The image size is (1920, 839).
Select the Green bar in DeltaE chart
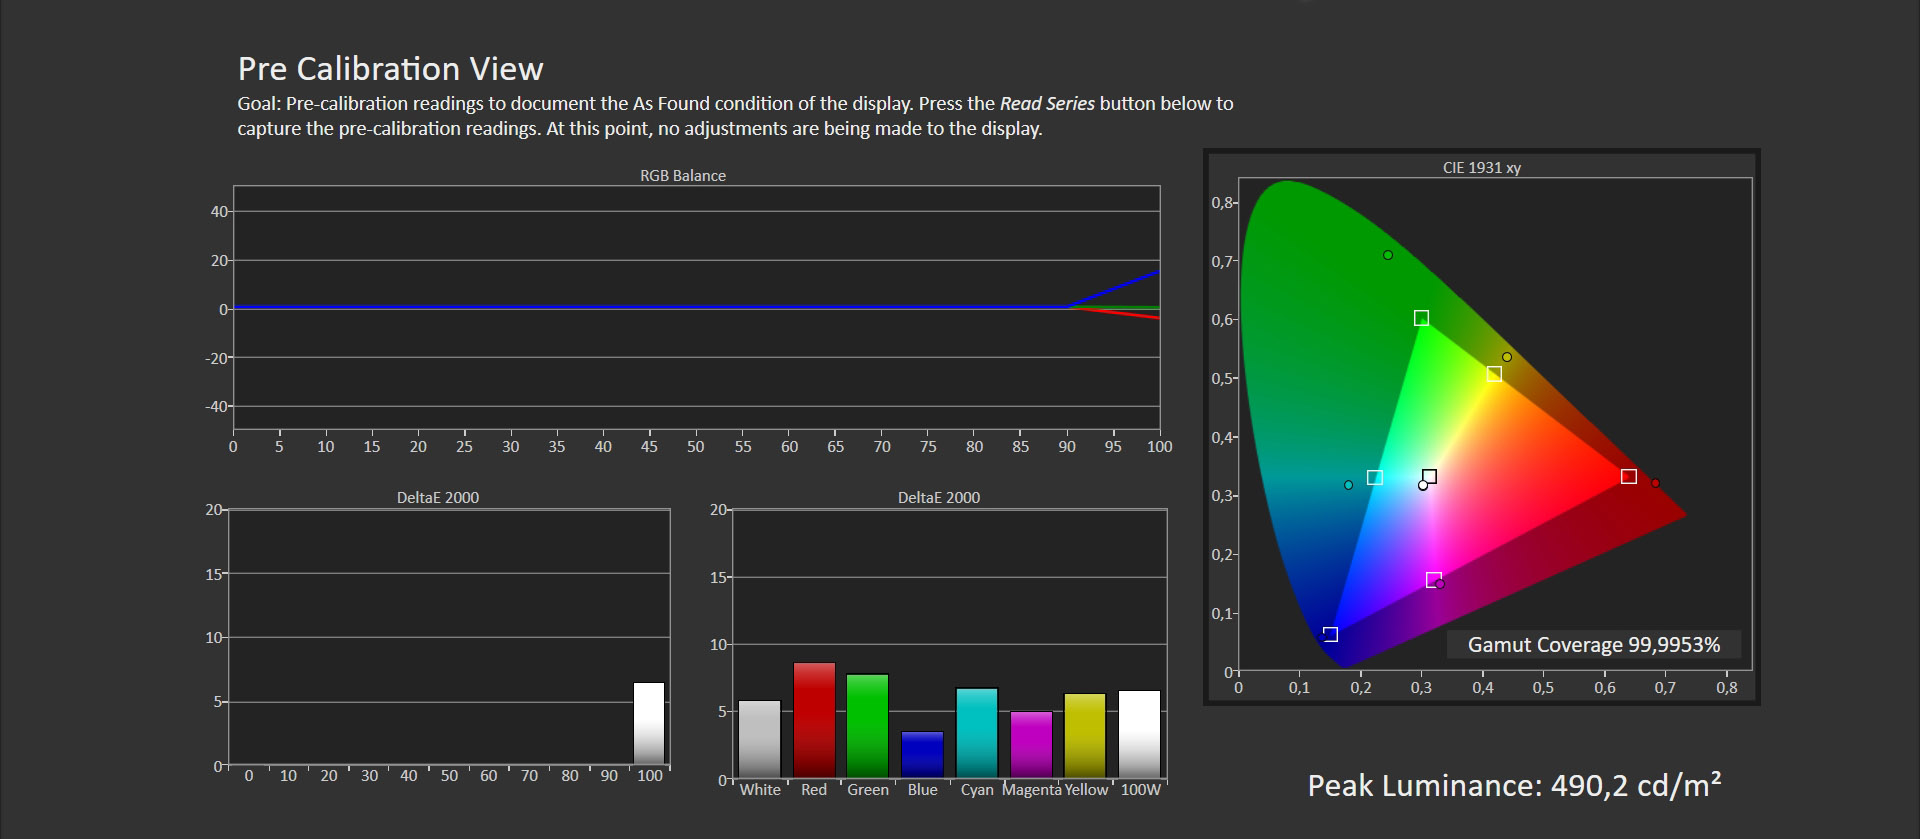868,726
